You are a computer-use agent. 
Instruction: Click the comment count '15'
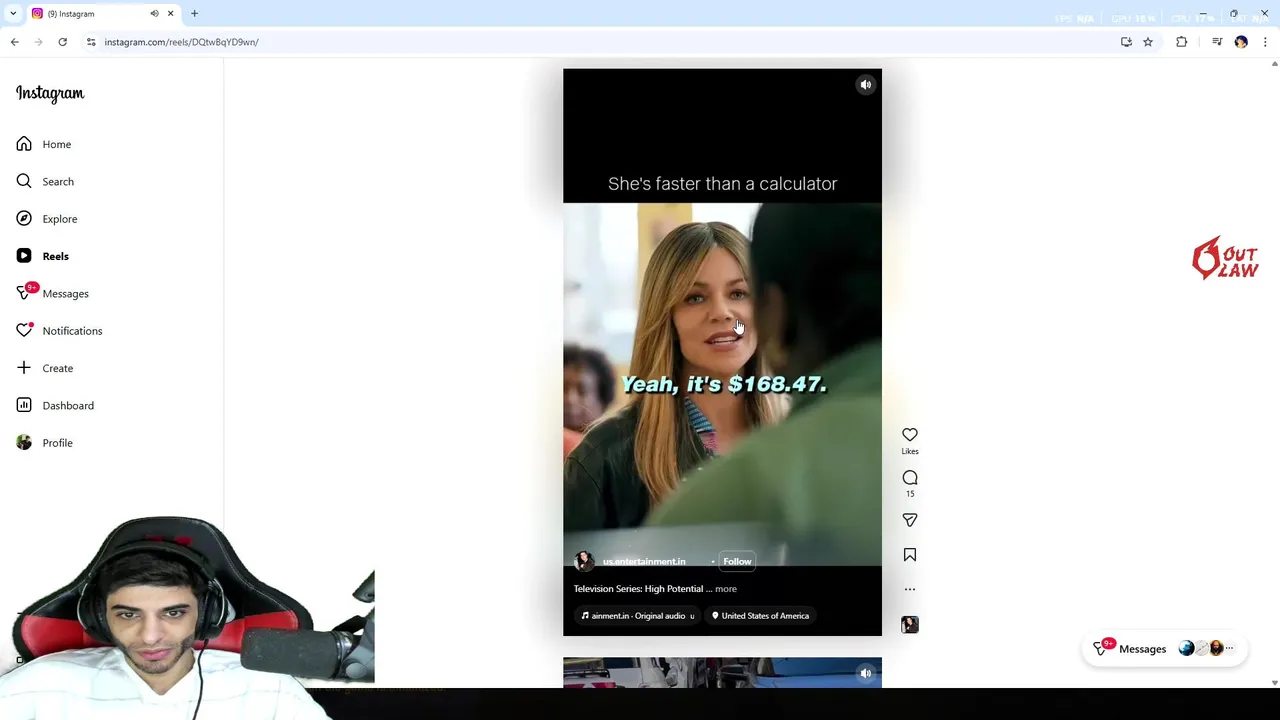[910, 494]
